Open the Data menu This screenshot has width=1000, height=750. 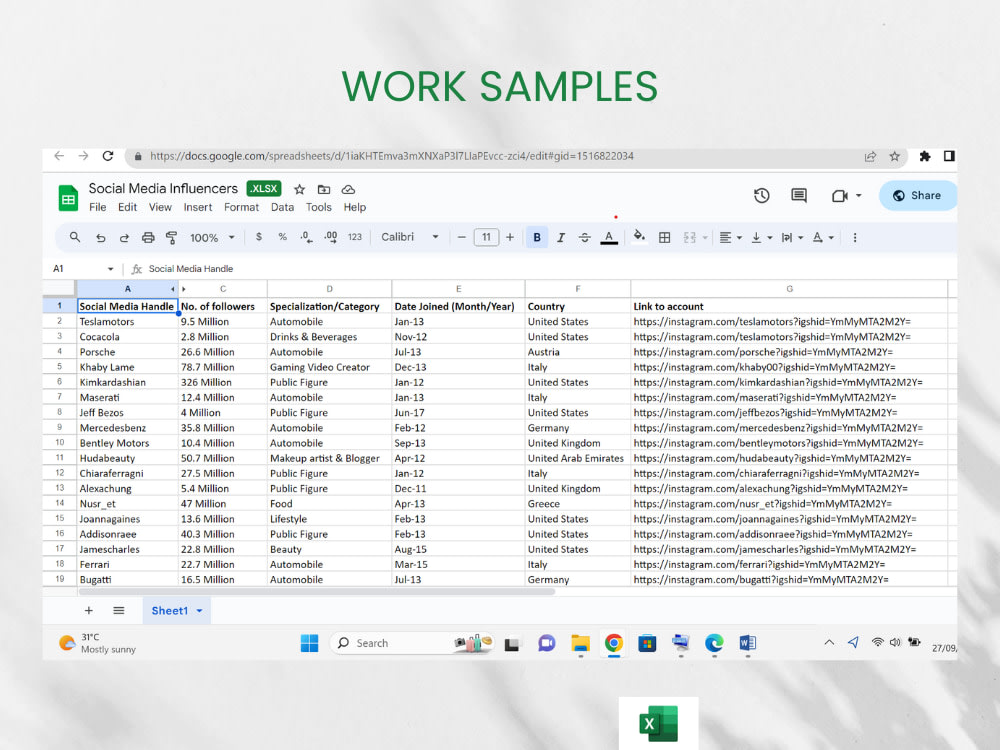click(x=282, y=207)
